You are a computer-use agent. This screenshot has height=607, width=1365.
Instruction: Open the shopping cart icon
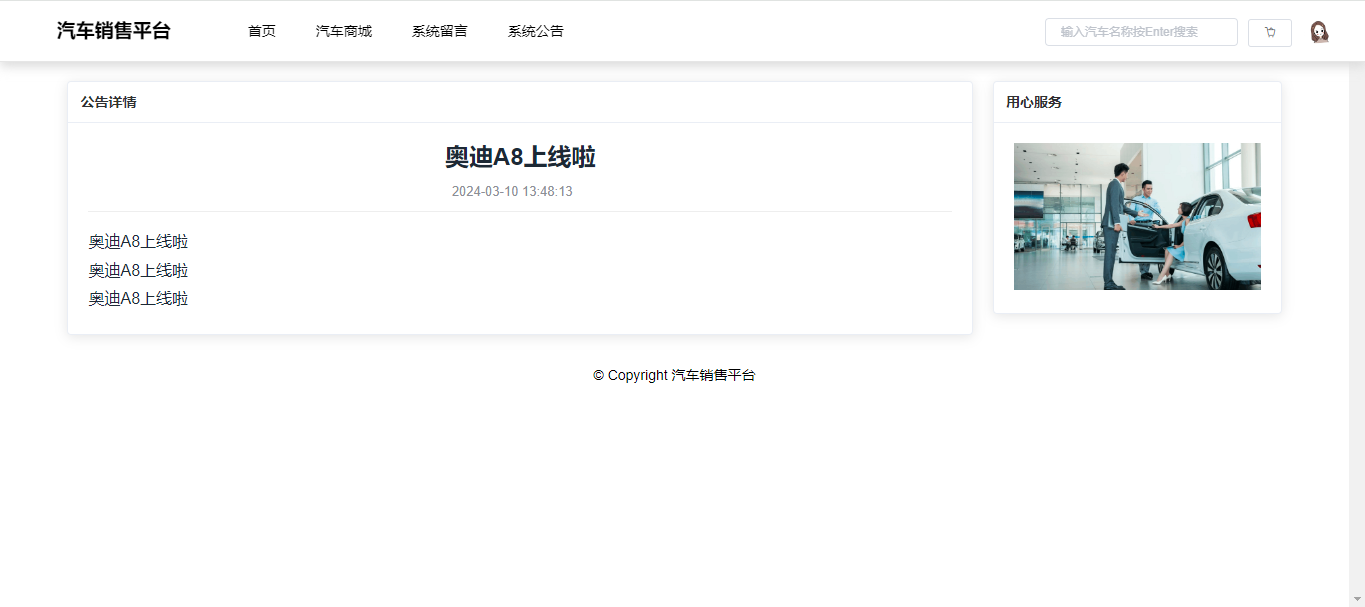[x=1269, y=33]
